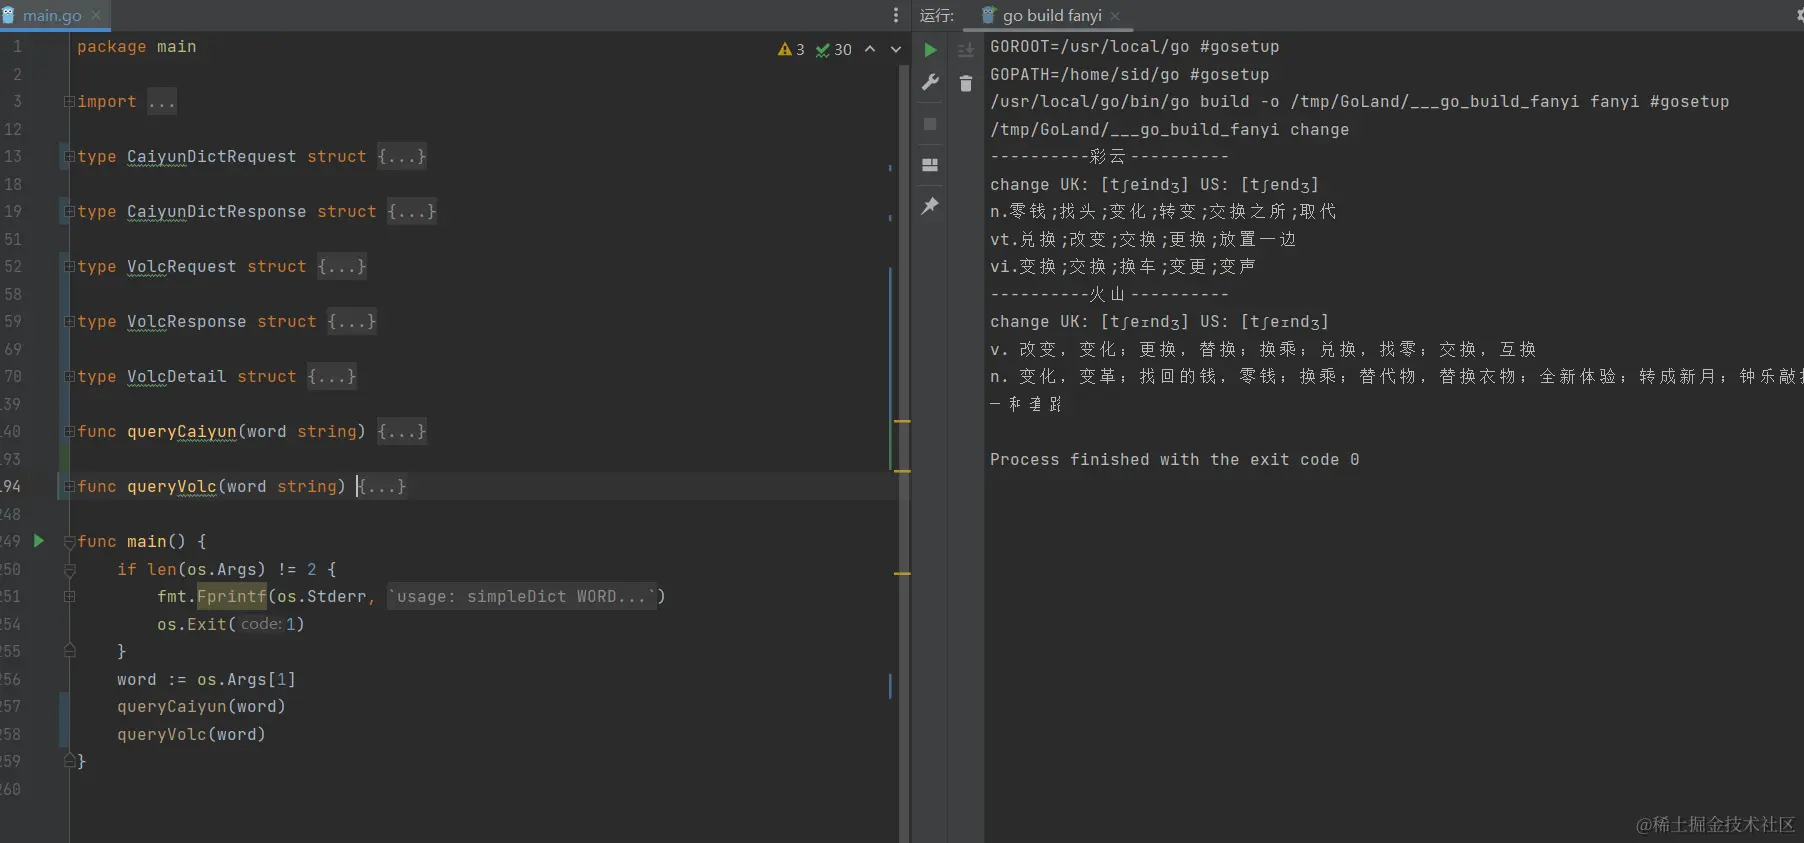Click the folded import ellipsis placeholder
This screenshot has height=843, width=1804.
[x=162, y=102]
